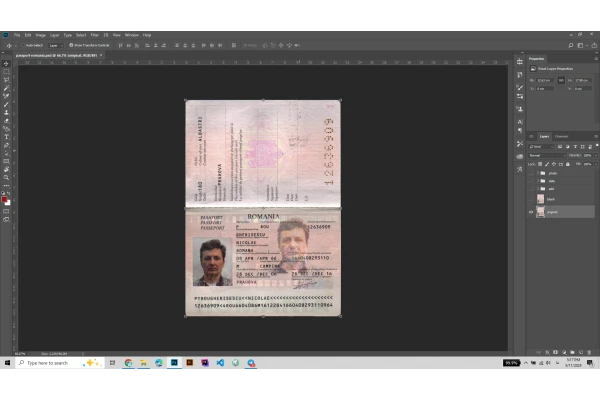
Task: Click the white background color swatch
Action: click(8, 203)
